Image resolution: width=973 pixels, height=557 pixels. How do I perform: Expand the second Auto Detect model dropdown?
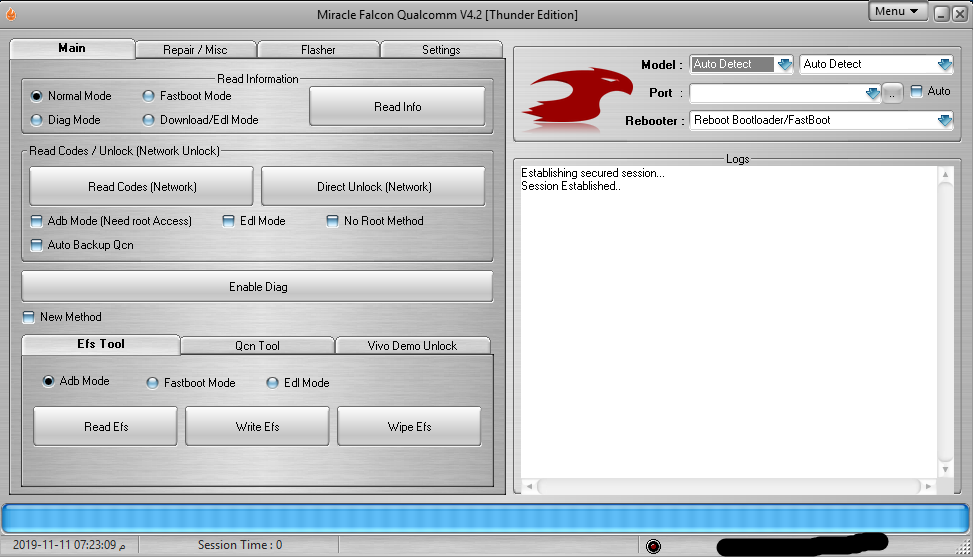click(x=944, y=65)
